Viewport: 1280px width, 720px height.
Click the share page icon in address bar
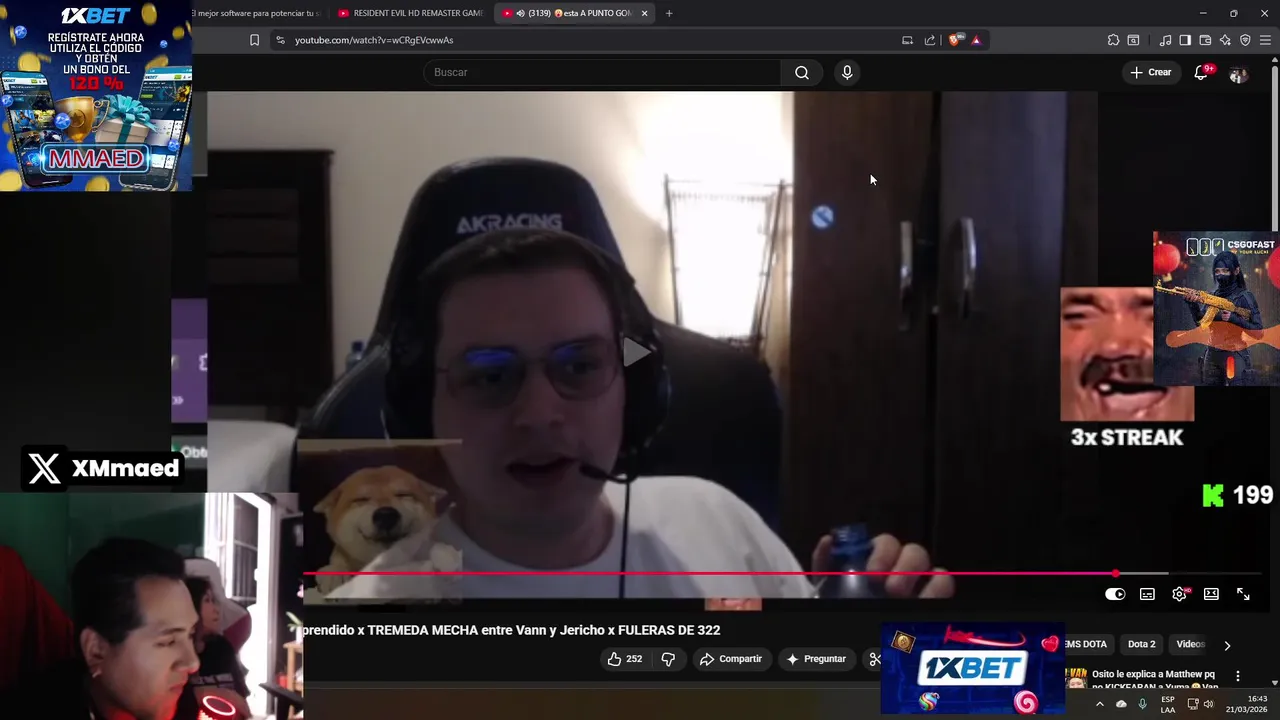(930, 40)
